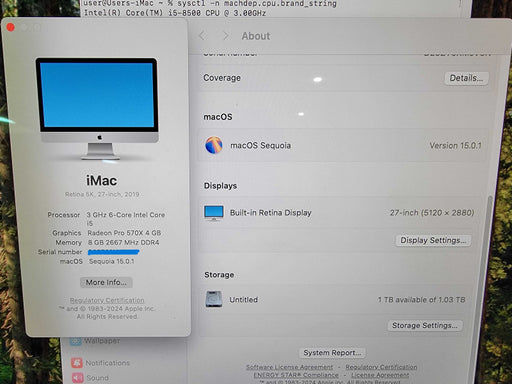Open Display Settings
The width and height of the screenshot is (512, 384).
click(x=433, y=240)
